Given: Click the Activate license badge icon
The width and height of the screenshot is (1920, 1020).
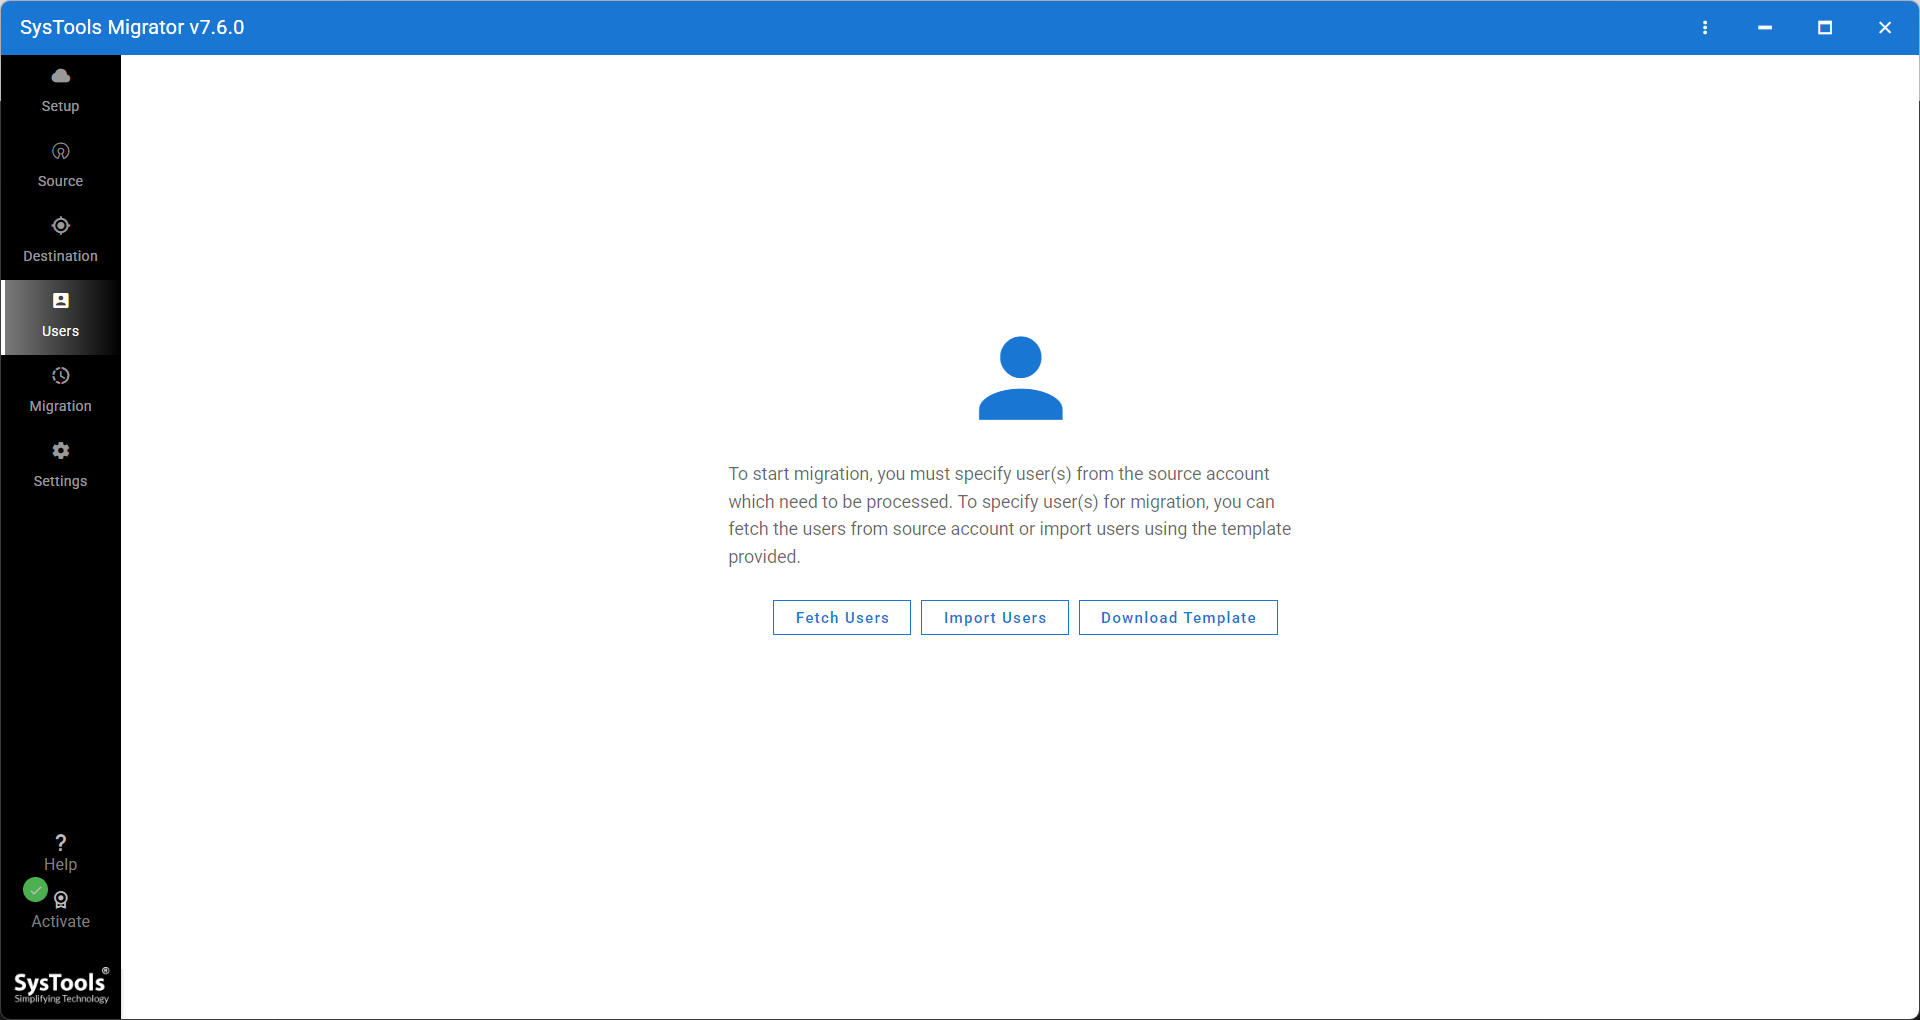Looking at the screenshot, I should pos(60,899).
